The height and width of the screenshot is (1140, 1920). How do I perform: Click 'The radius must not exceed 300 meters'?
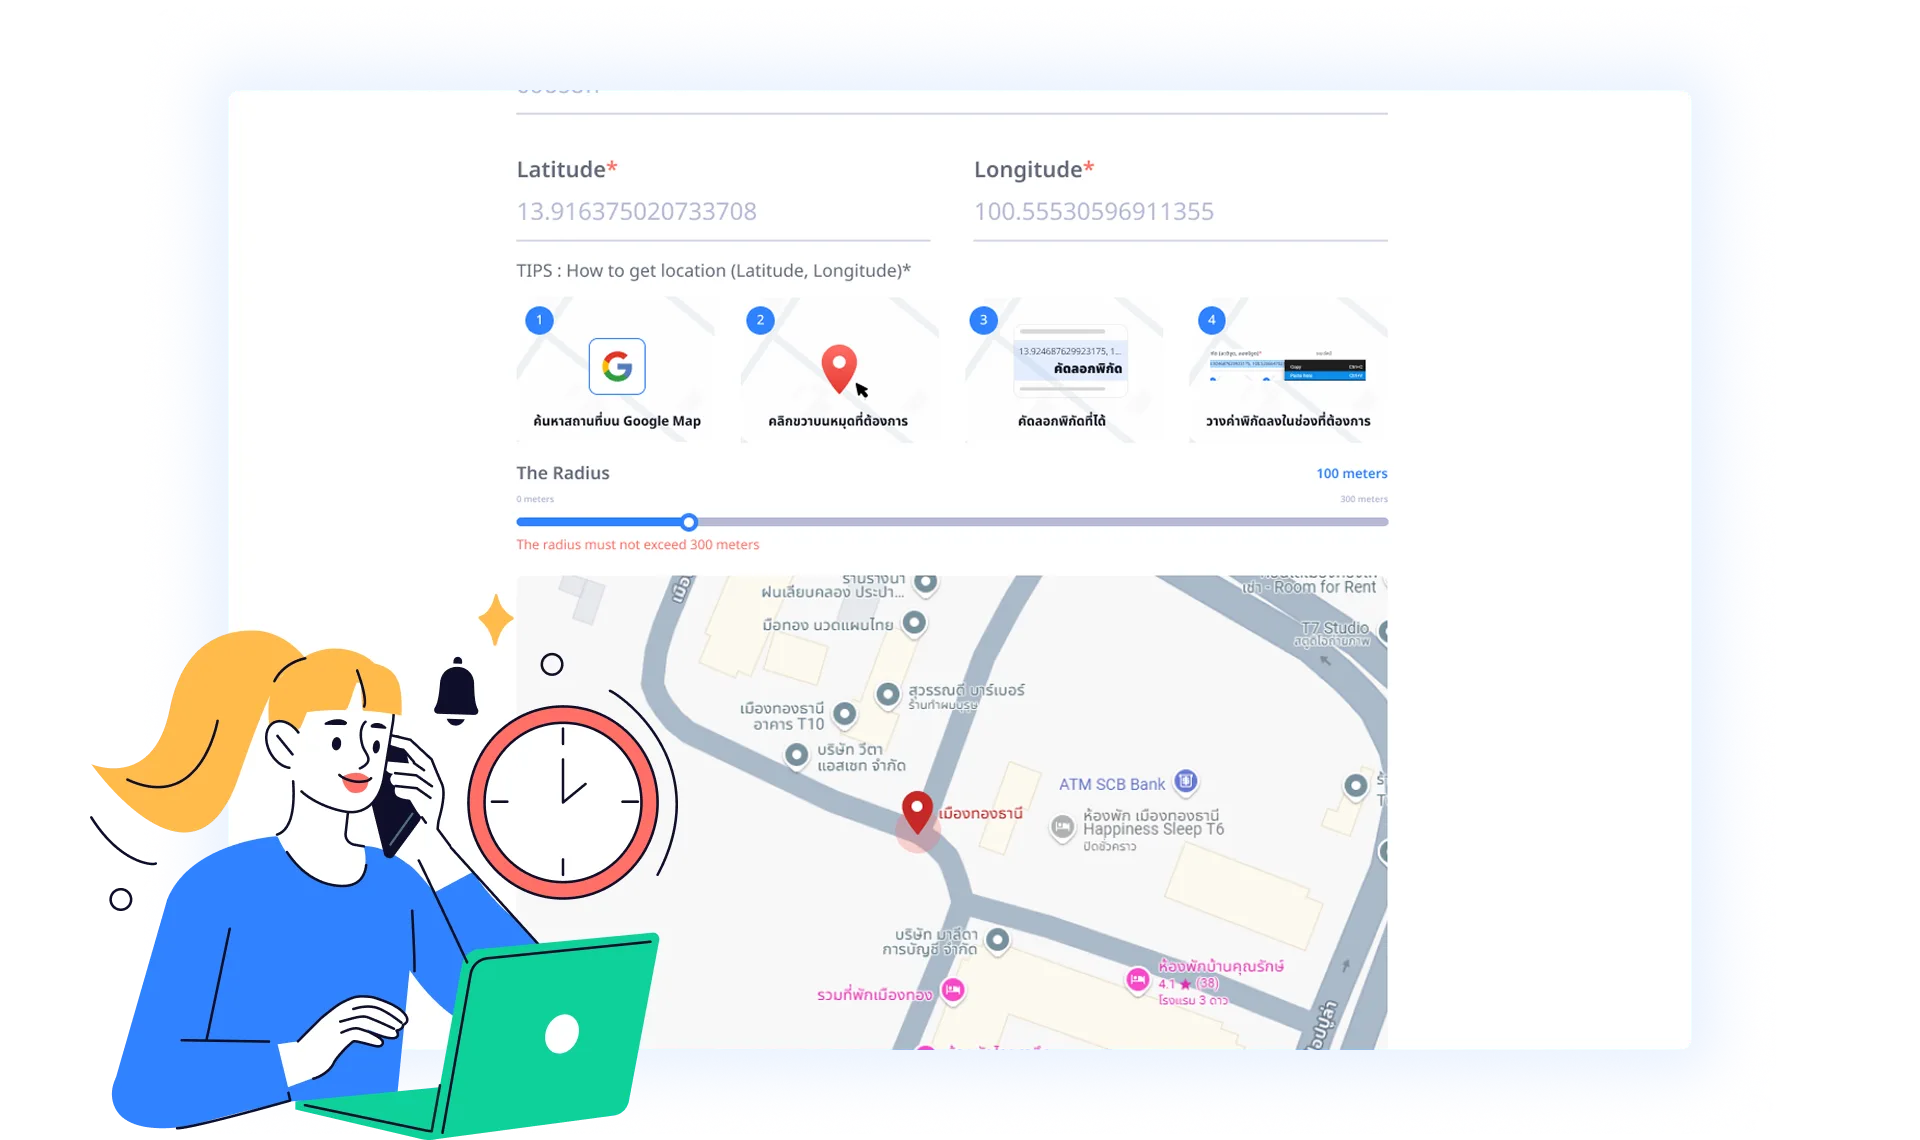[638, 545]
